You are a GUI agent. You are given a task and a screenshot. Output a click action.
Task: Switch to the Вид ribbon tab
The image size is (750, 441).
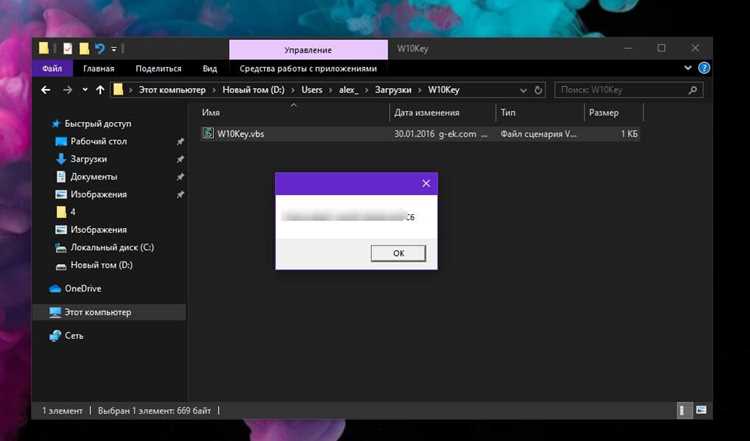[x=210, y=68]
